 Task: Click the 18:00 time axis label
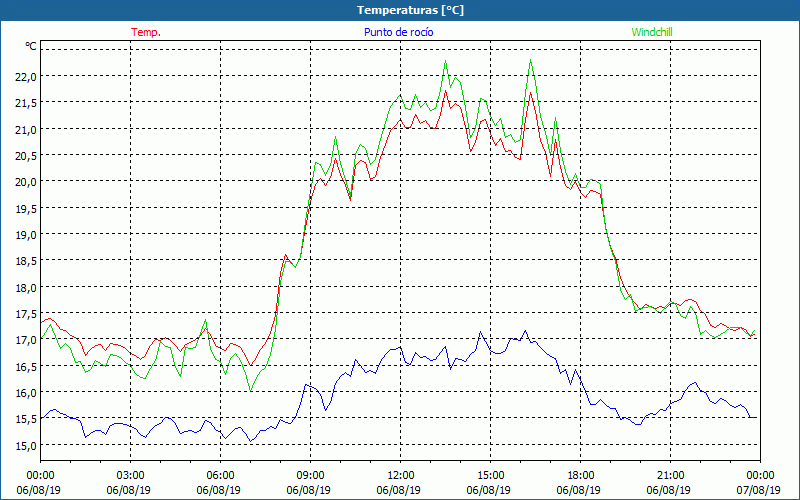(x=581, y=476)
